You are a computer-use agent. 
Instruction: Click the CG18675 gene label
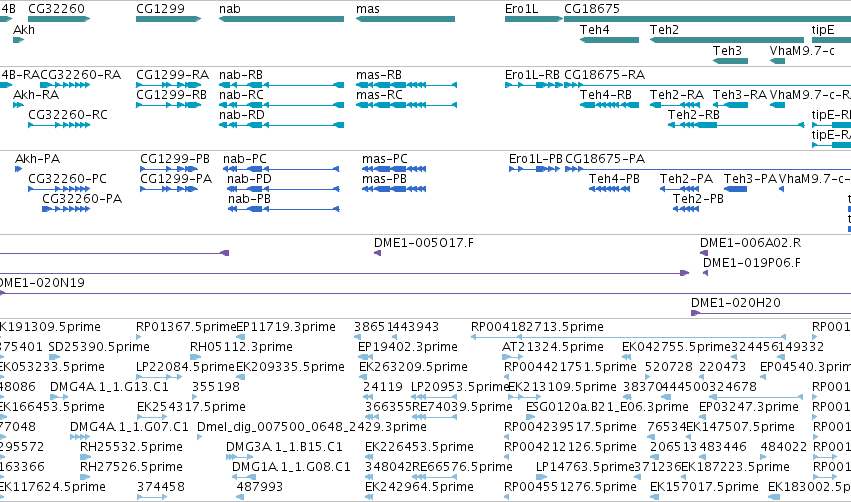(x=592, y=9)
